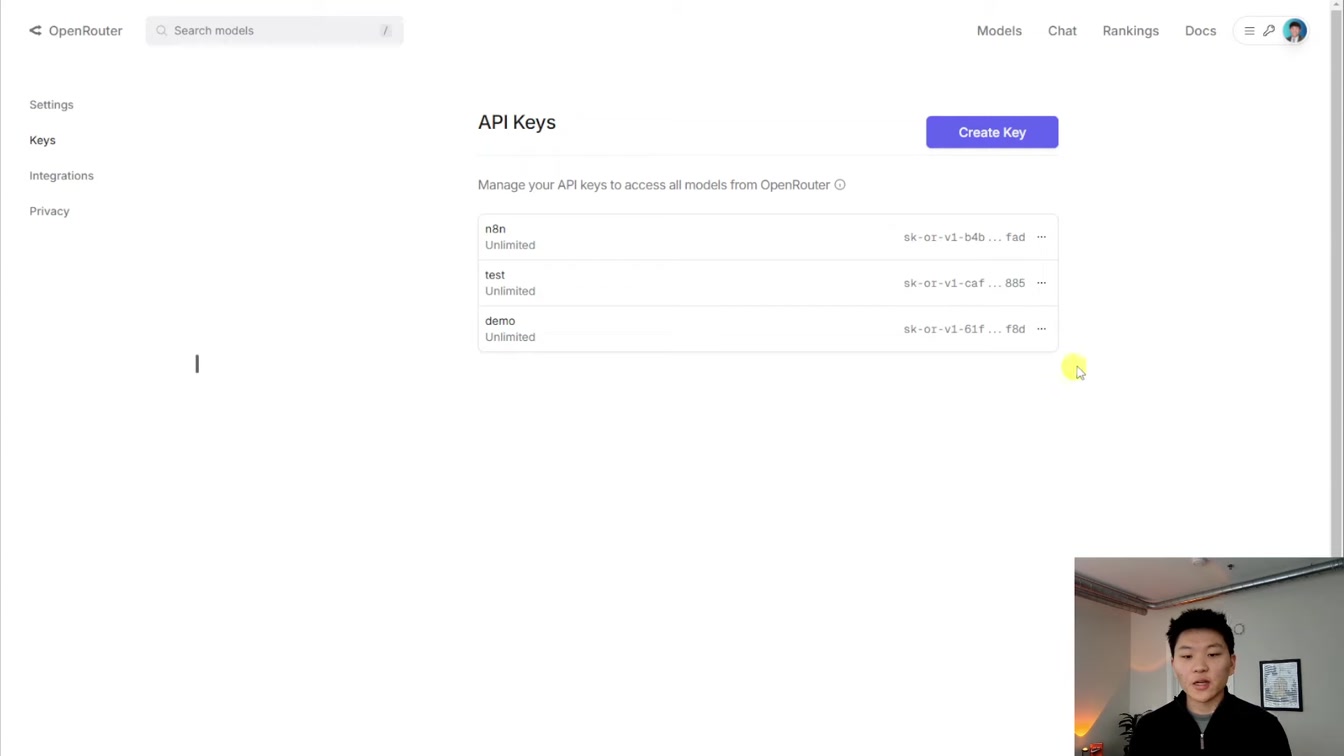This screenshot has width=1344, height=756.
Task: Click the demo key name
Action: [x=500, y=321]
